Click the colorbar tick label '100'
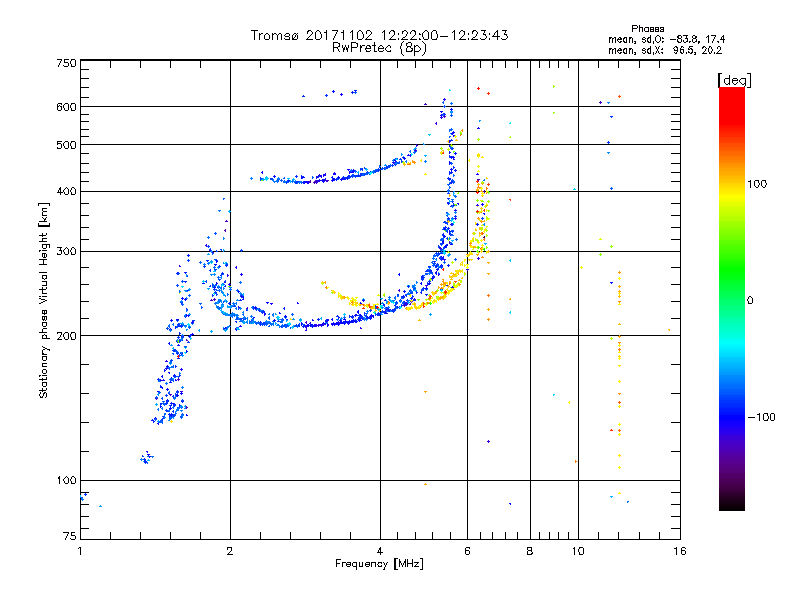The image size is (800, 600). point(757,184)
